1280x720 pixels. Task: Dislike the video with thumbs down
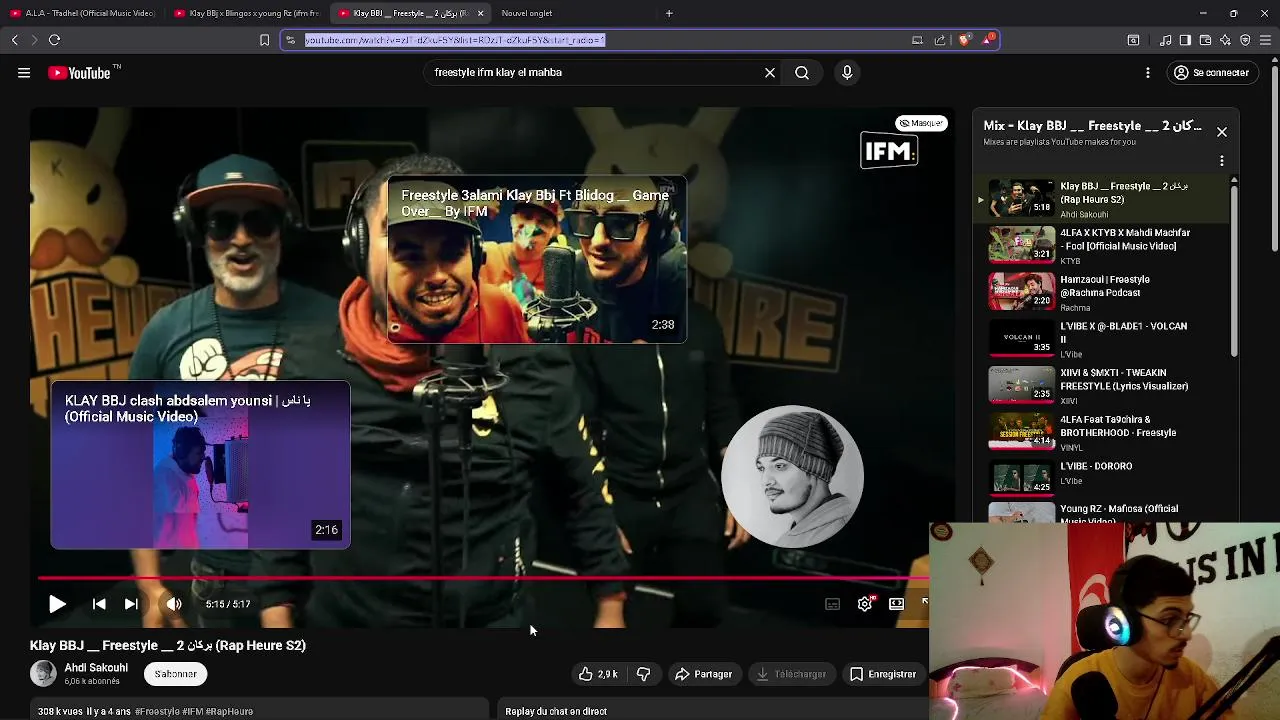pyautogui.click(x=643, y=674)
